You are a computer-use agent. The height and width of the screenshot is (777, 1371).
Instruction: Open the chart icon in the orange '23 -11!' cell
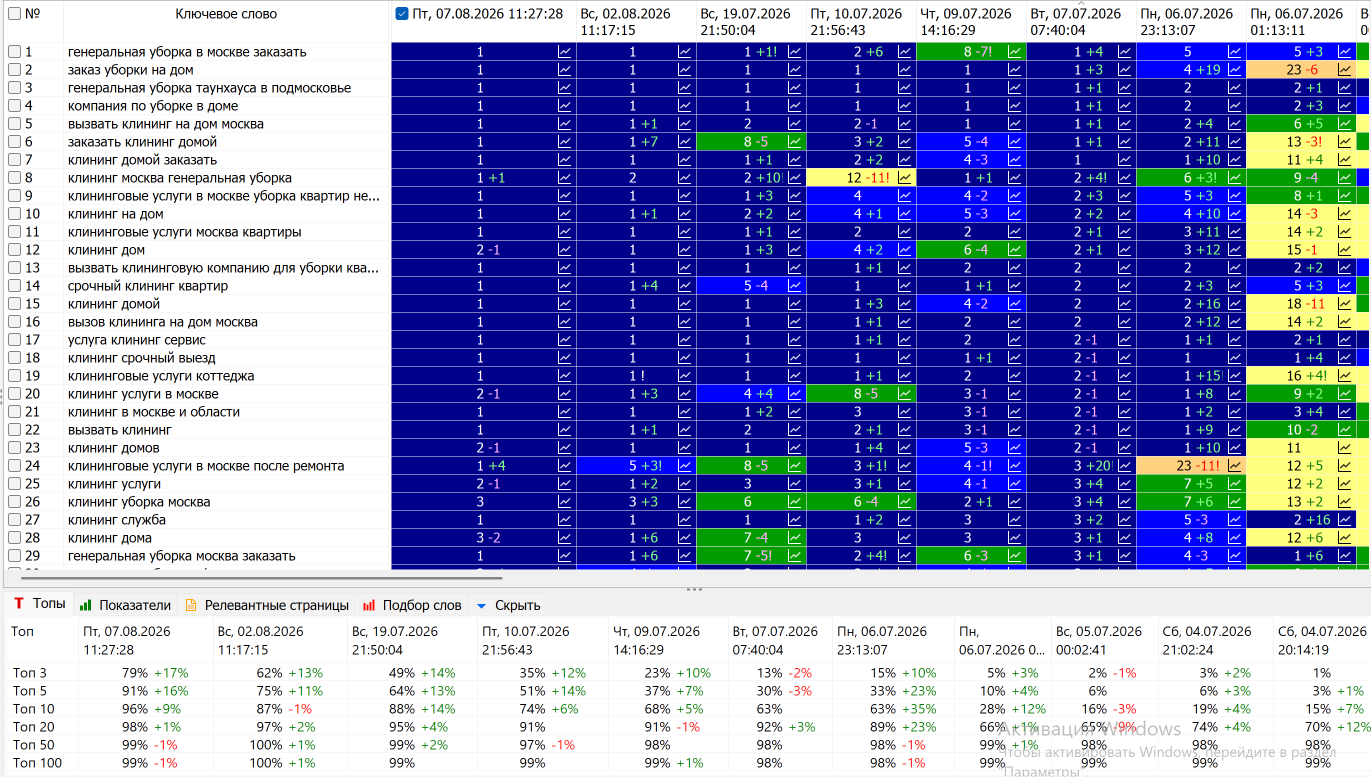tap(1235, 466)
